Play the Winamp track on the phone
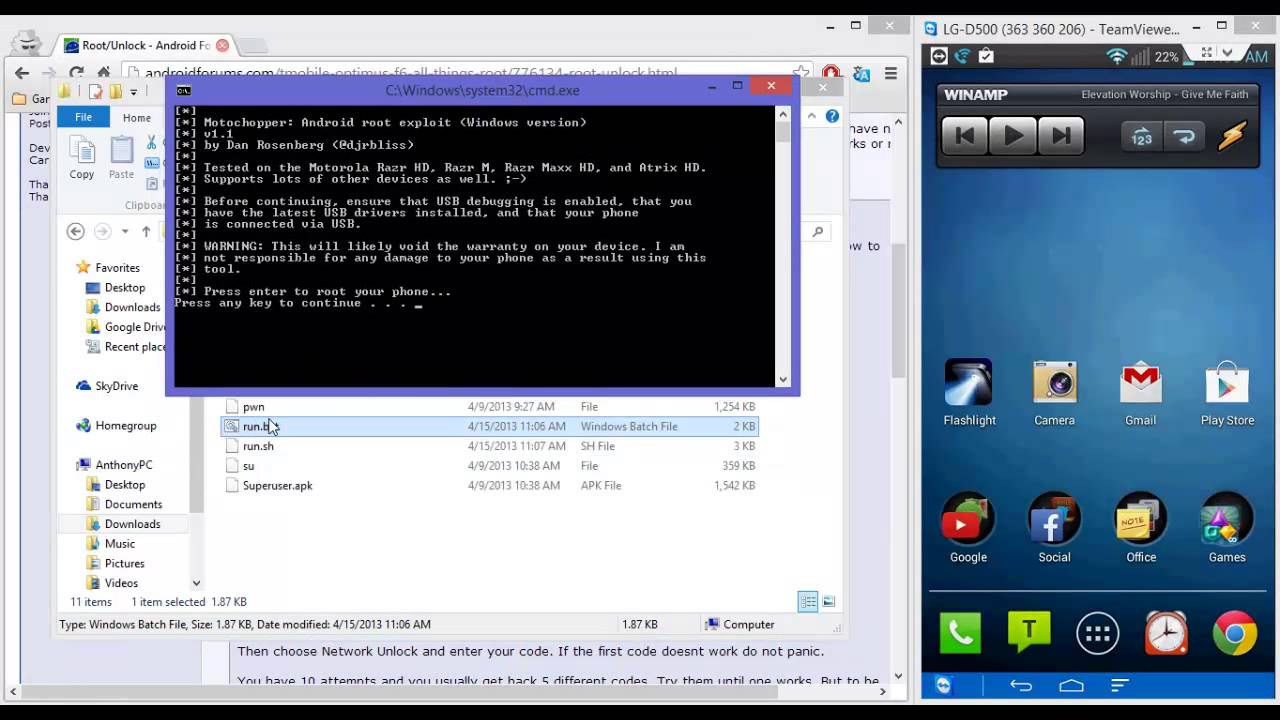Screen dimensions: 1280x720 point(1013,136)
